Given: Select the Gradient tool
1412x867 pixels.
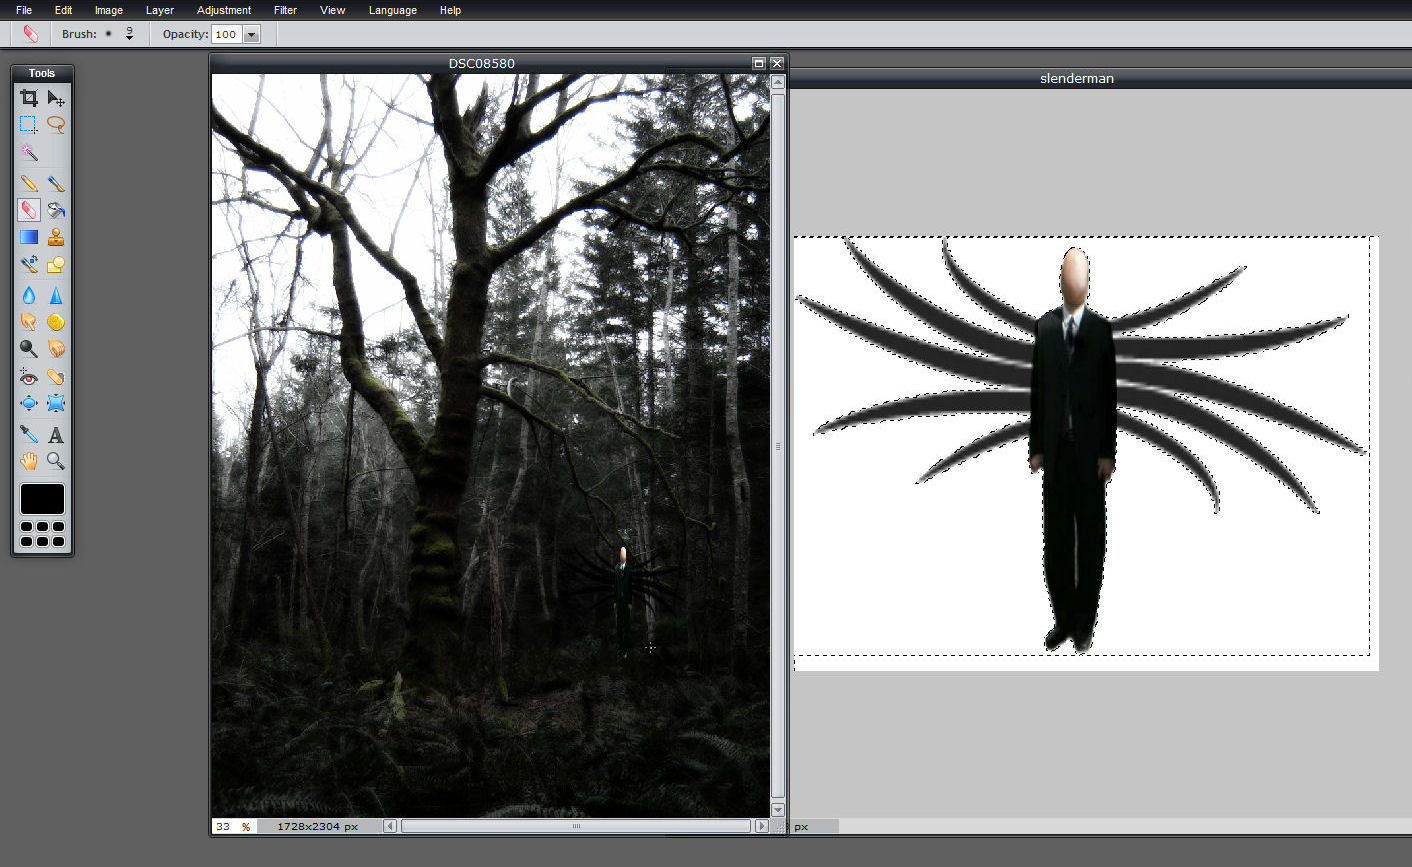Looking at the screenshot, I should click(x=29, y=237).
